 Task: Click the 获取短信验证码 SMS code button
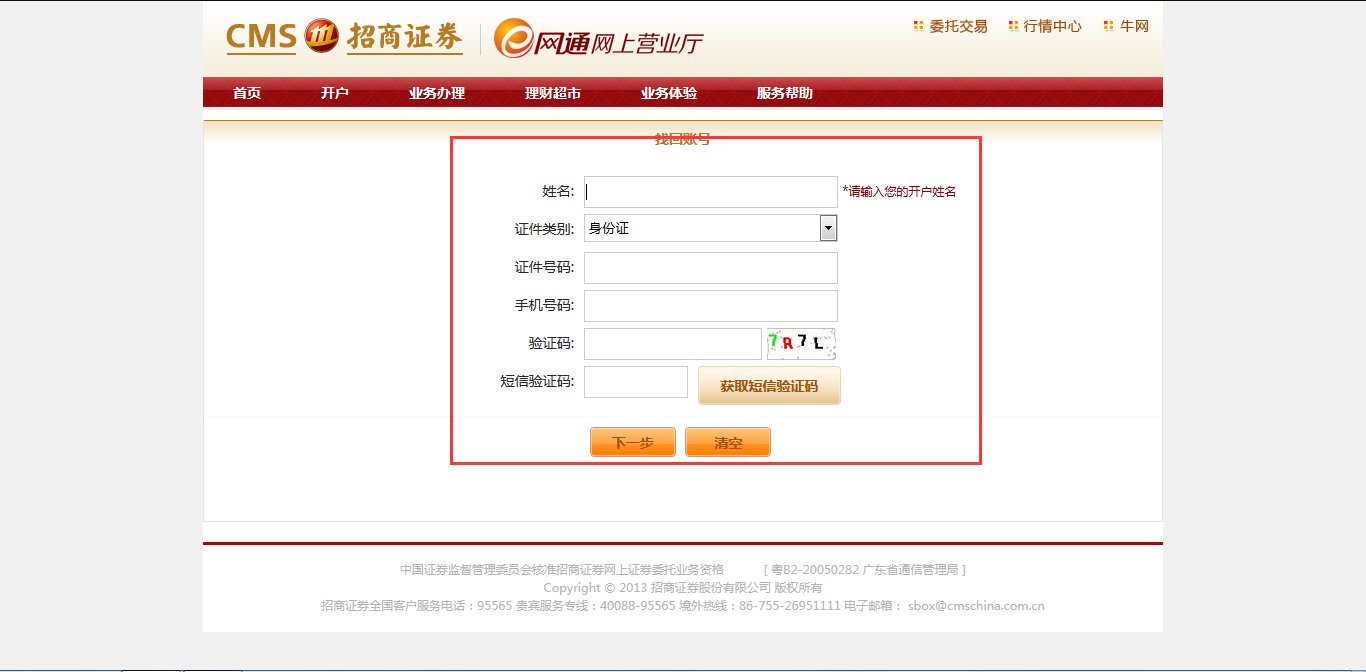tap(769, 385)
